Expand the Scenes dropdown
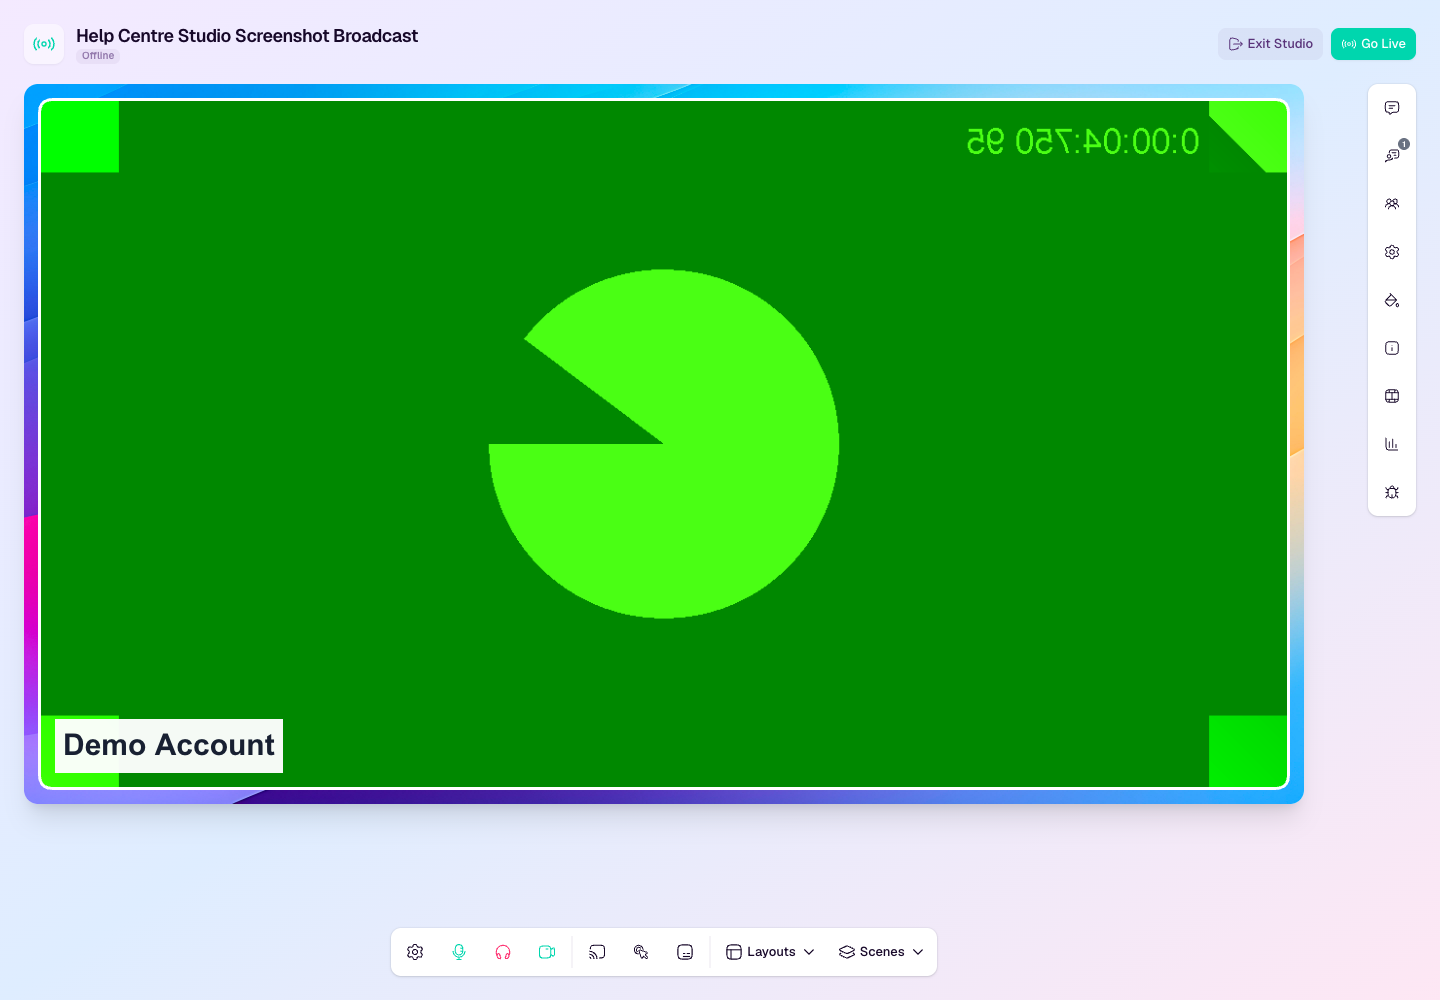This screenshot has height=1000, width=1440. (x=881, y=952)
